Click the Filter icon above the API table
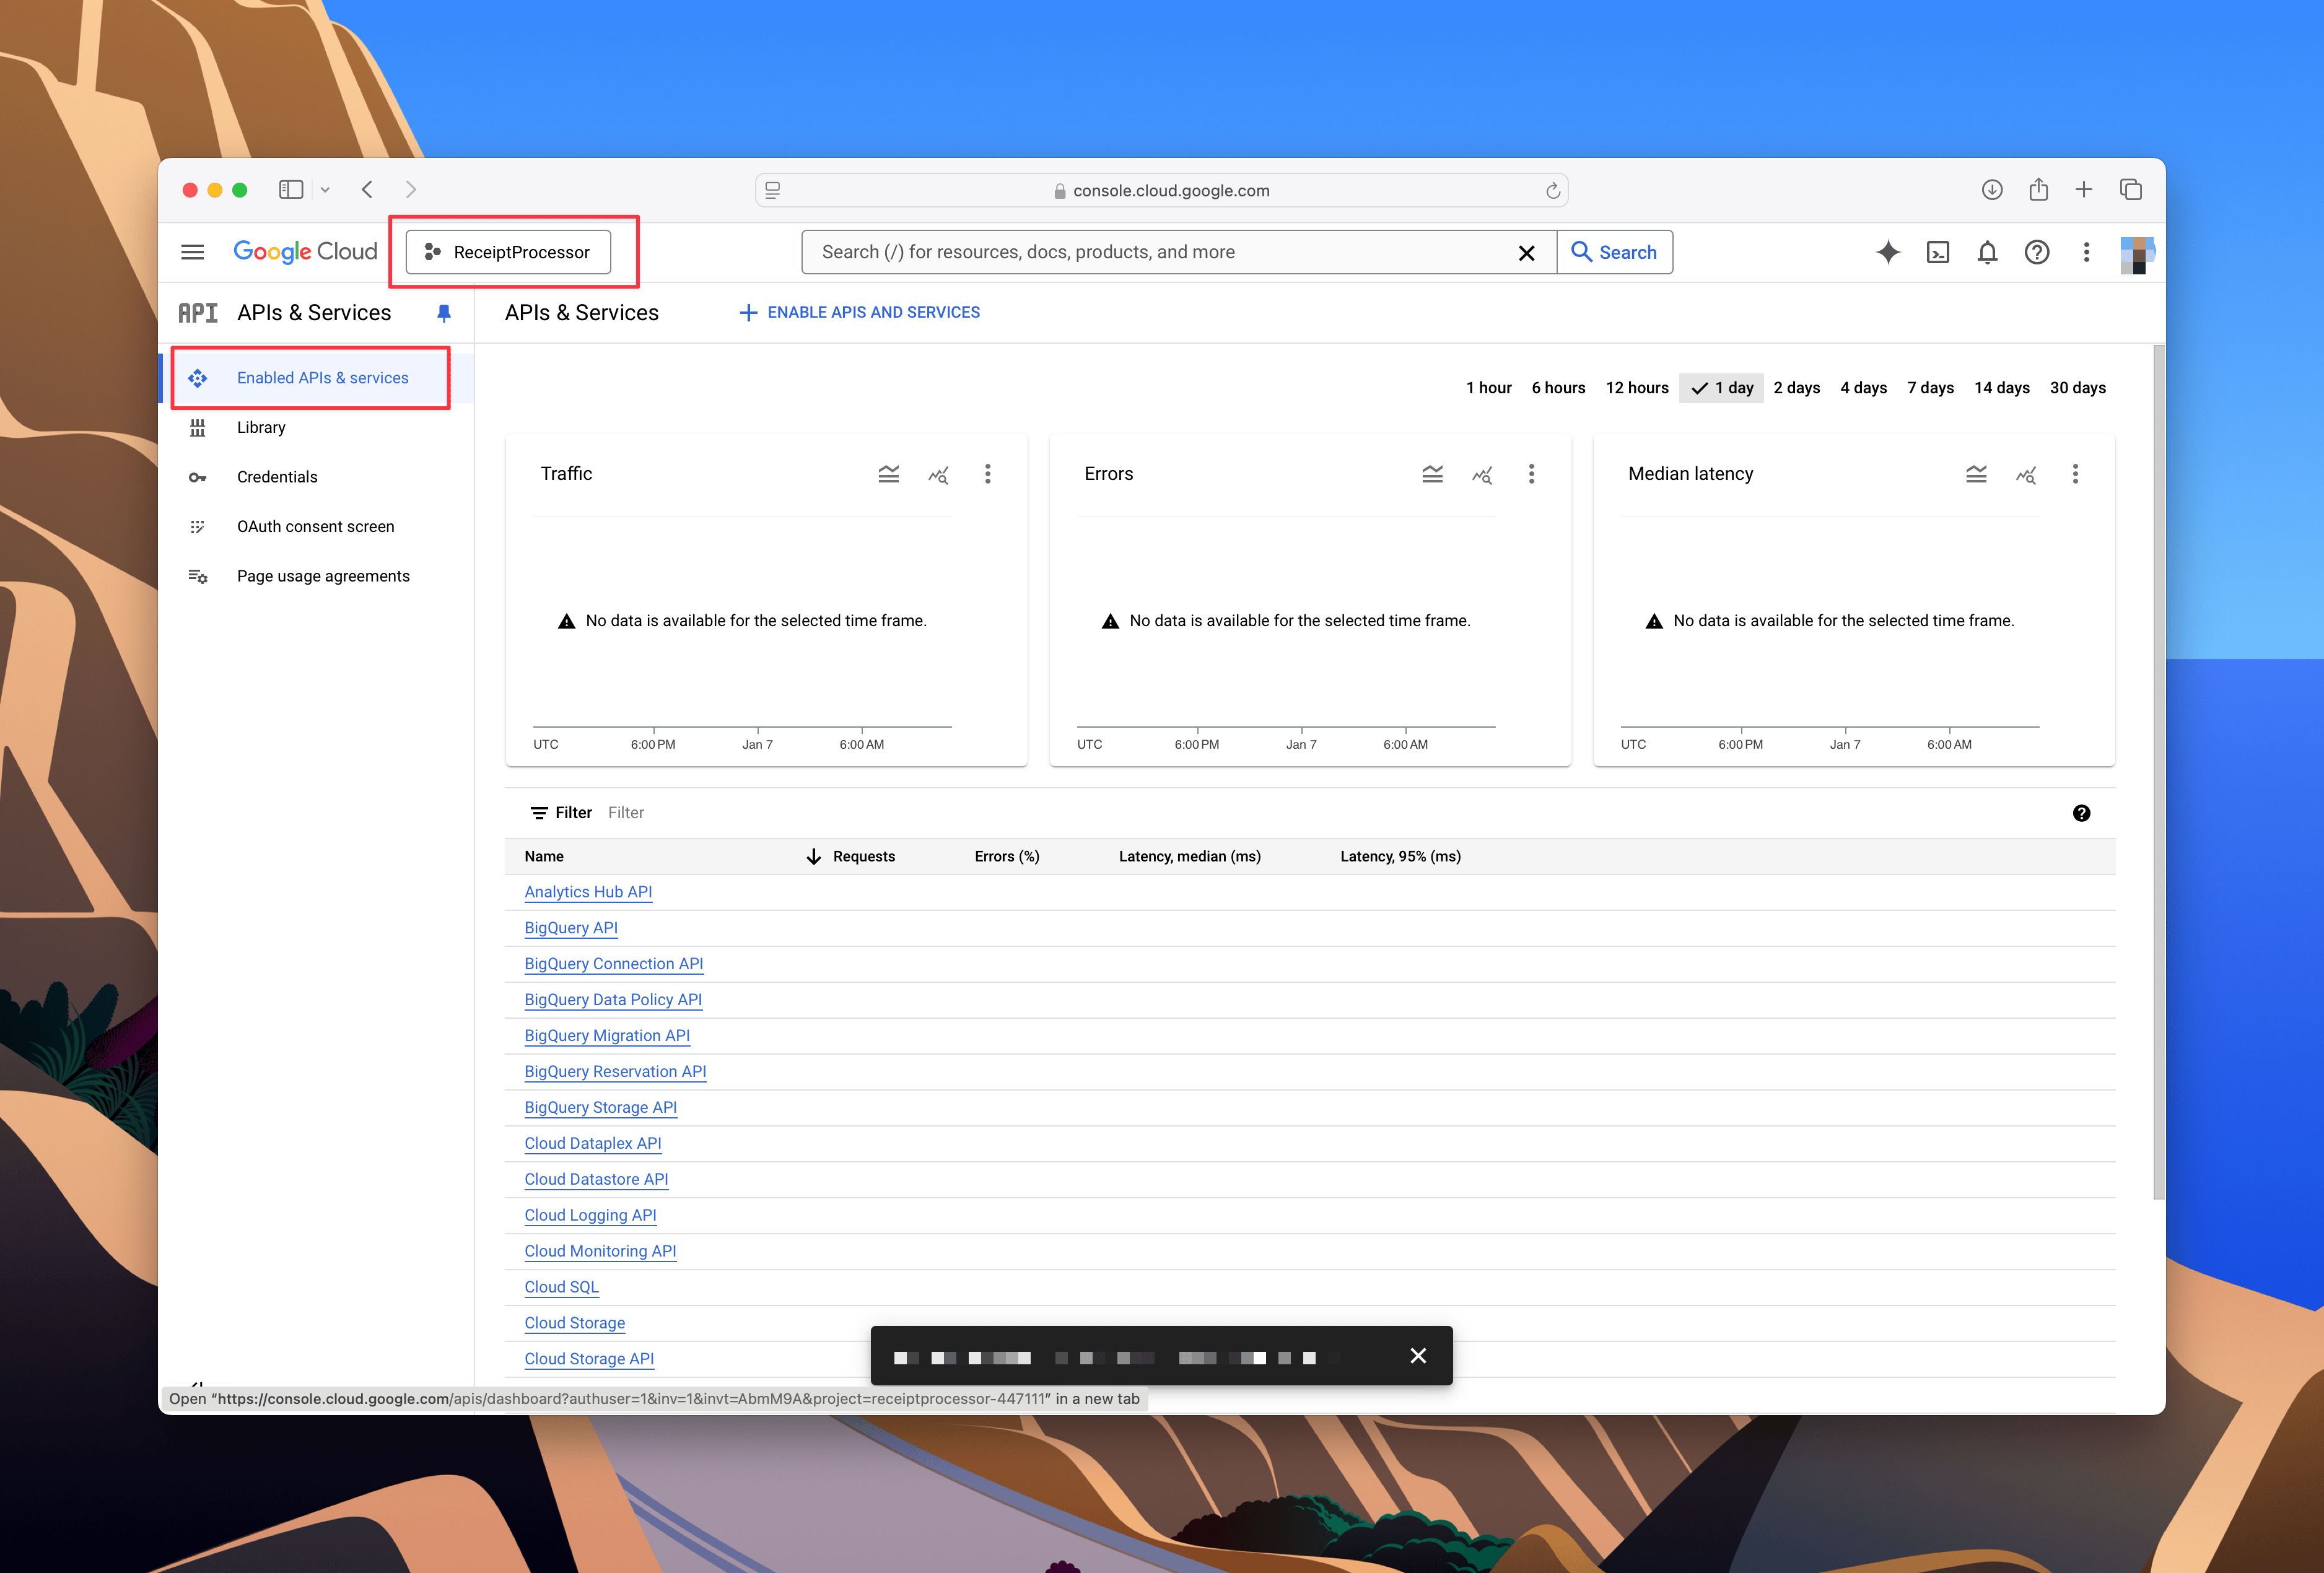Screen dimensions: 2324x1573 (539, 813)
